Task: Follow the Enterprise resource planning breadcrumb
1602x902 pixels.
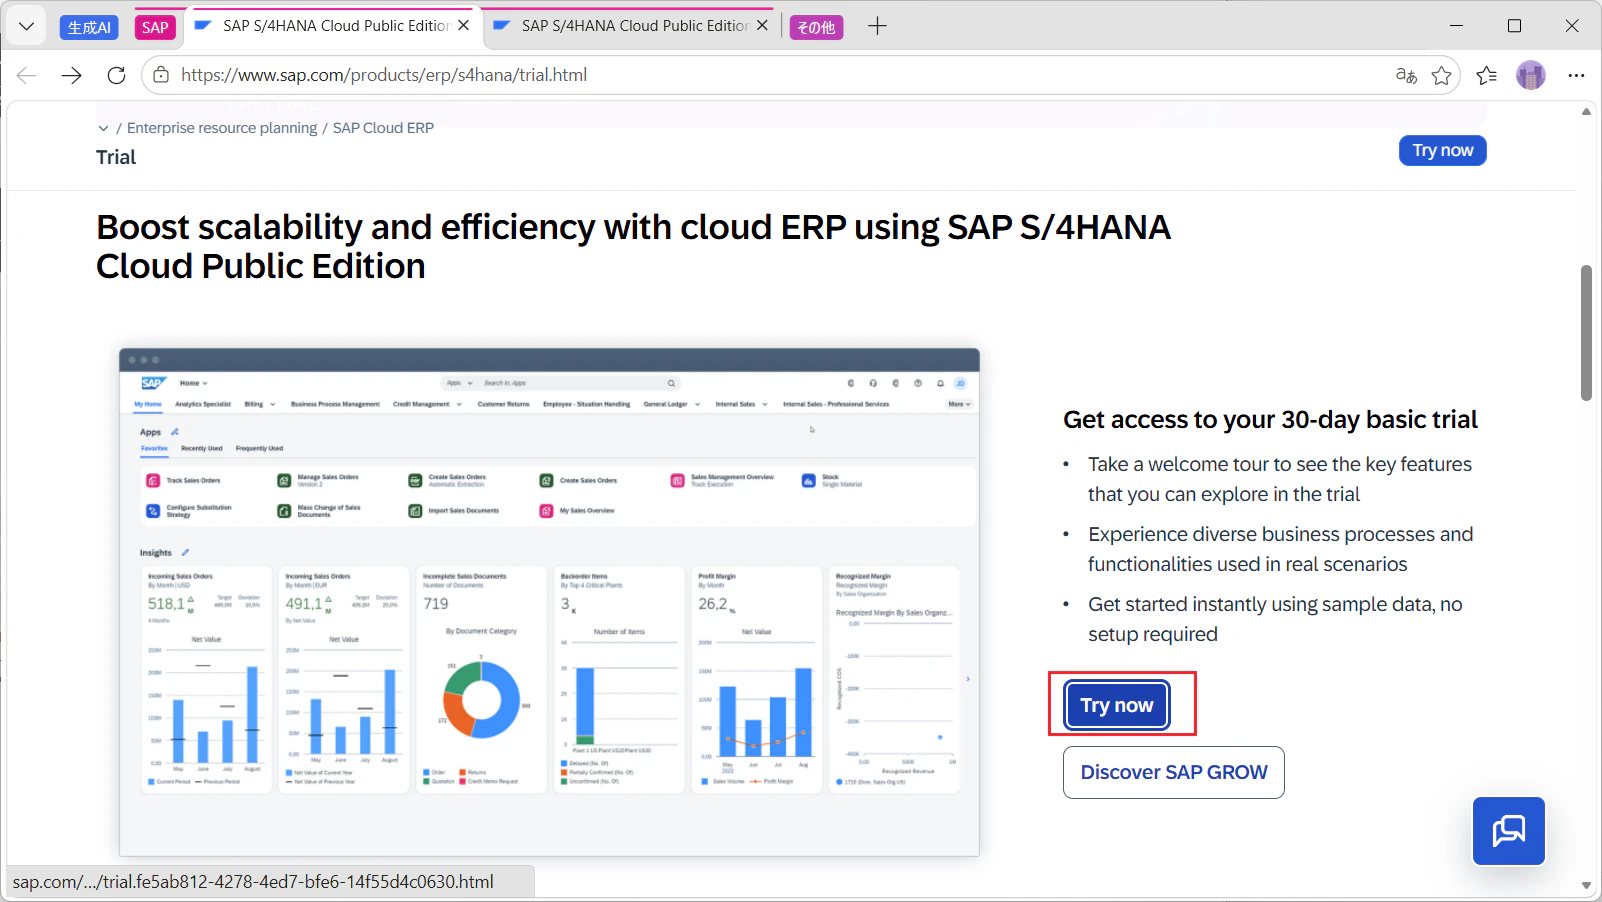Action: 222,128
